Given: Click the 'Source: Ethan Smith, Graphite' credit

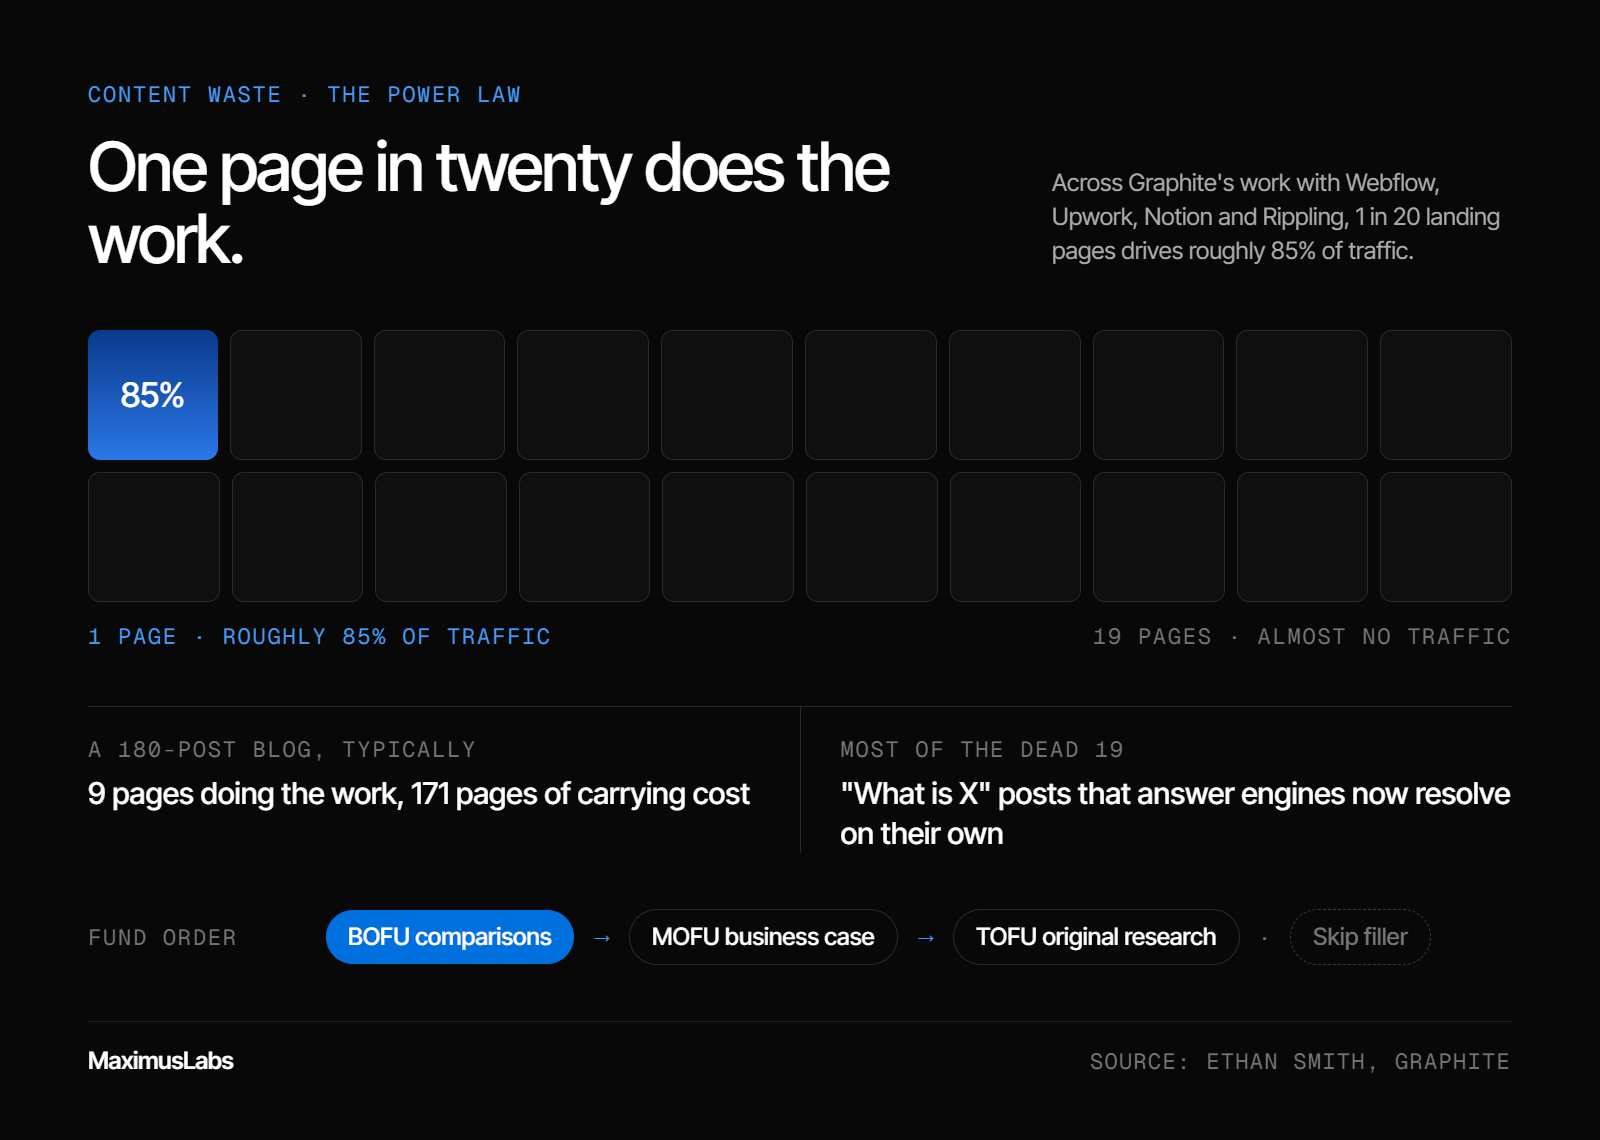Looking at the screenshot, I should [x=1300, y=1062].
